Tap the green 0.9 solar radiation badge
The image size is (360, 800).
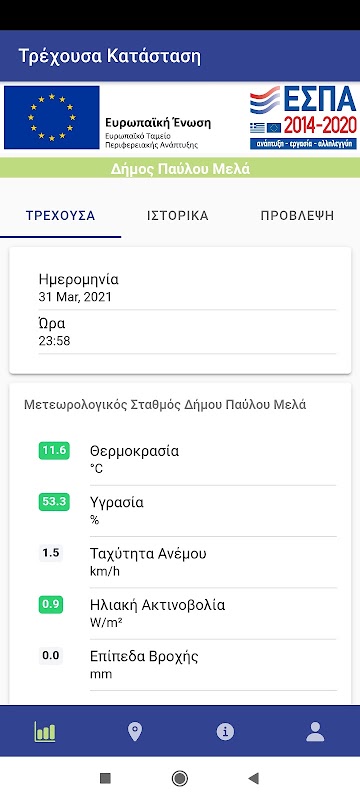[x=50, y=605]
